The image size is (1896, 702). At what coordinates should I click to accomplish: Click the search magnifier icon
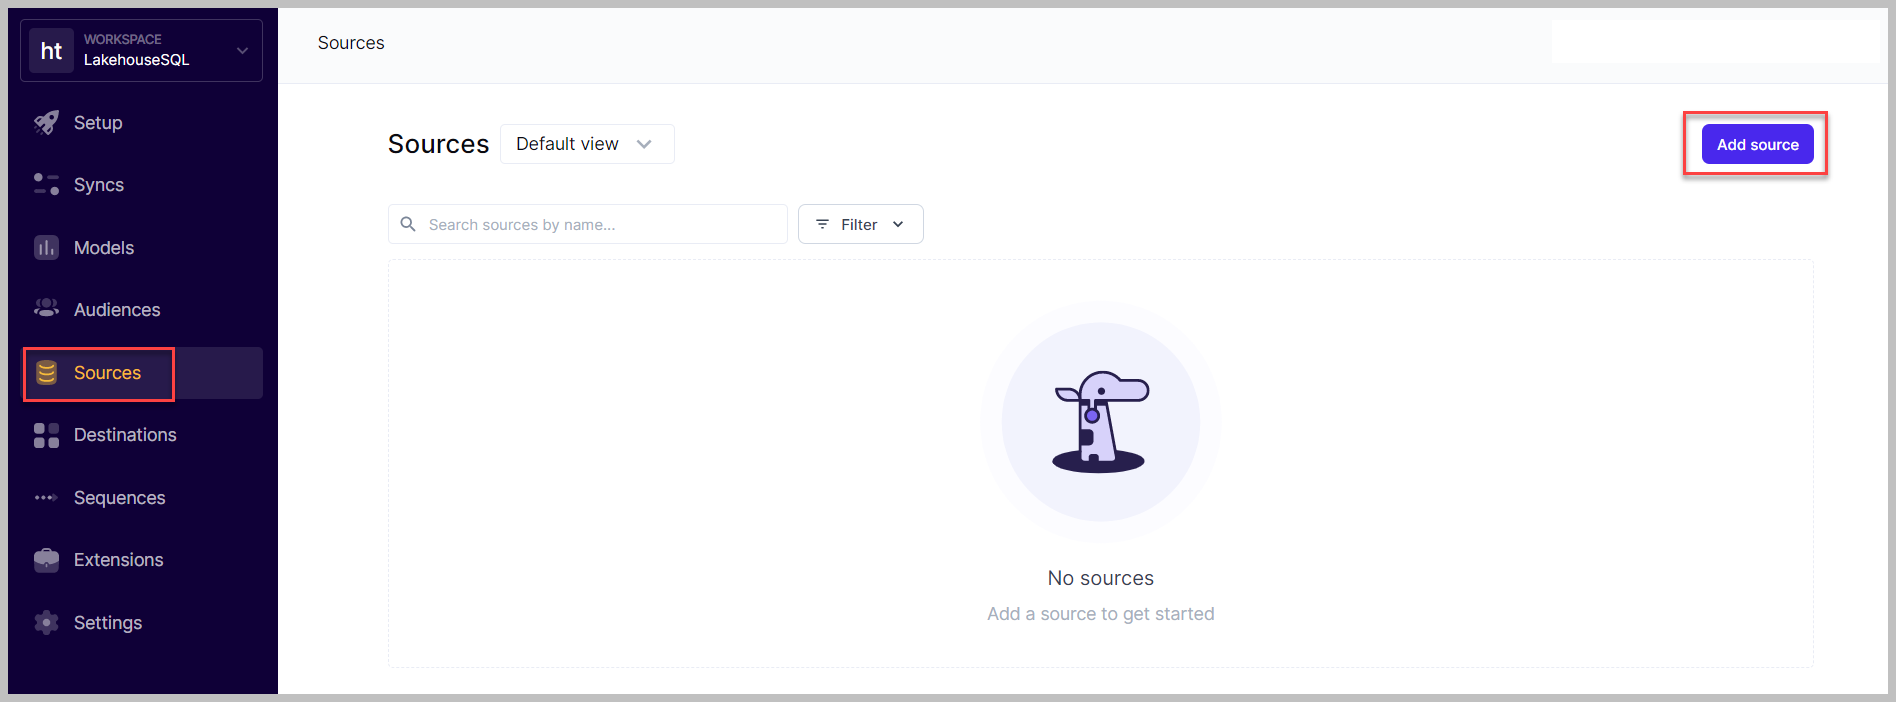[408, 224]
